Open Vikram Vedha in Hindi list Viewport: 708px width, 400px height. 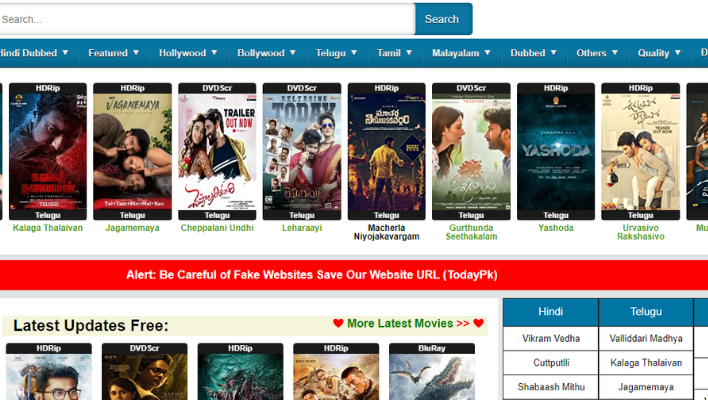[551, 339]
